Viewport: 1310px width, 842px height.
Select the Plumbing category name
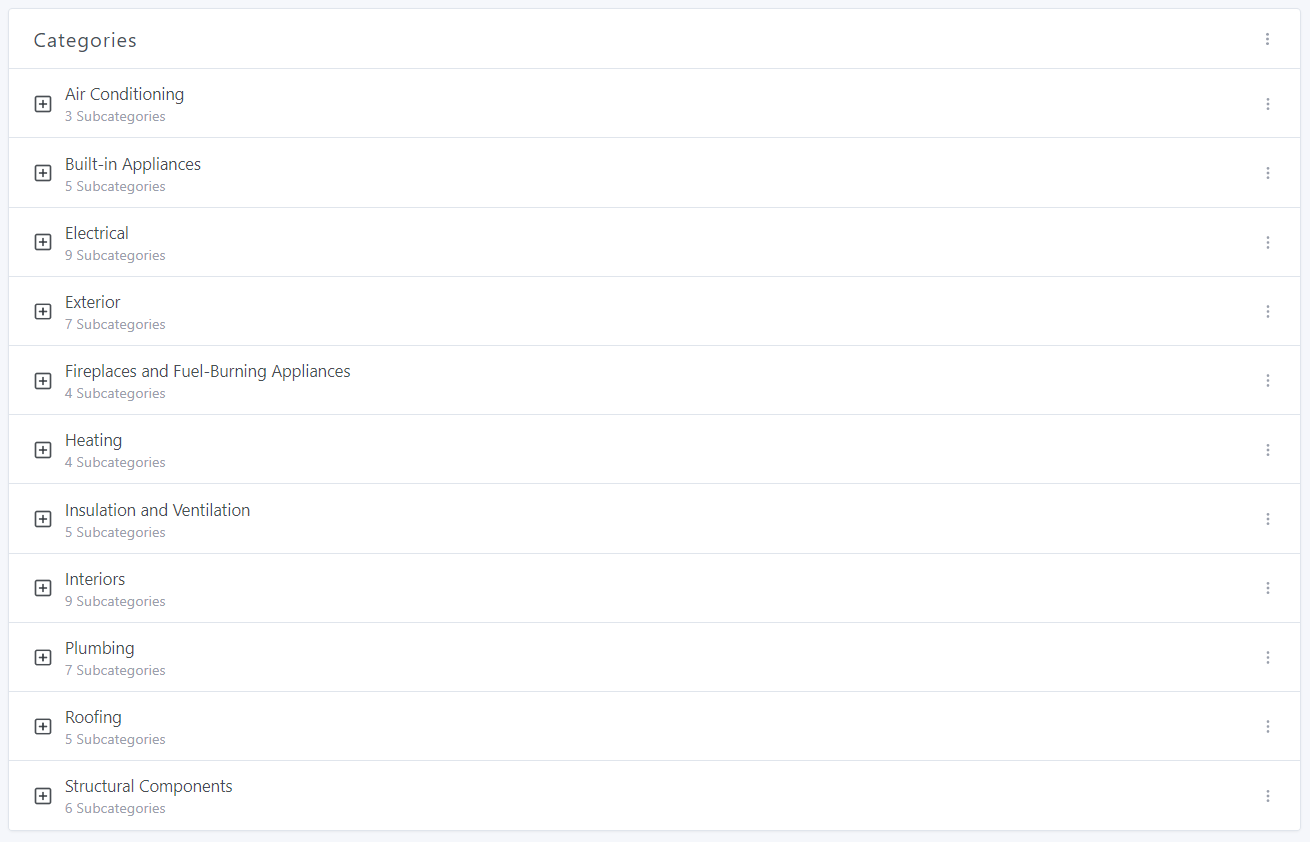100,648
